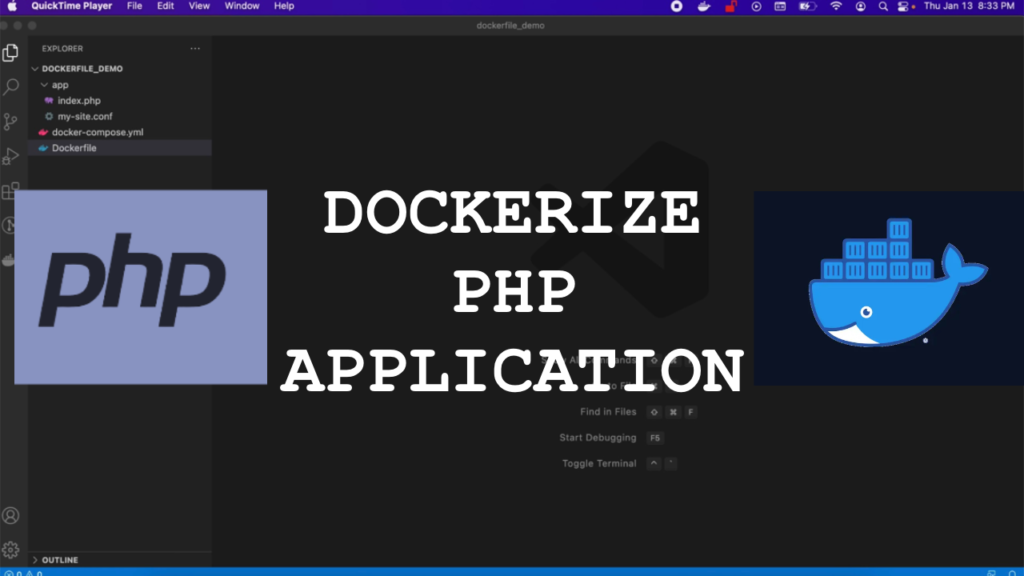Click the stop recording icon in menu bar
The width and height of the screenshot is (1024, 576).
point(677,6)
